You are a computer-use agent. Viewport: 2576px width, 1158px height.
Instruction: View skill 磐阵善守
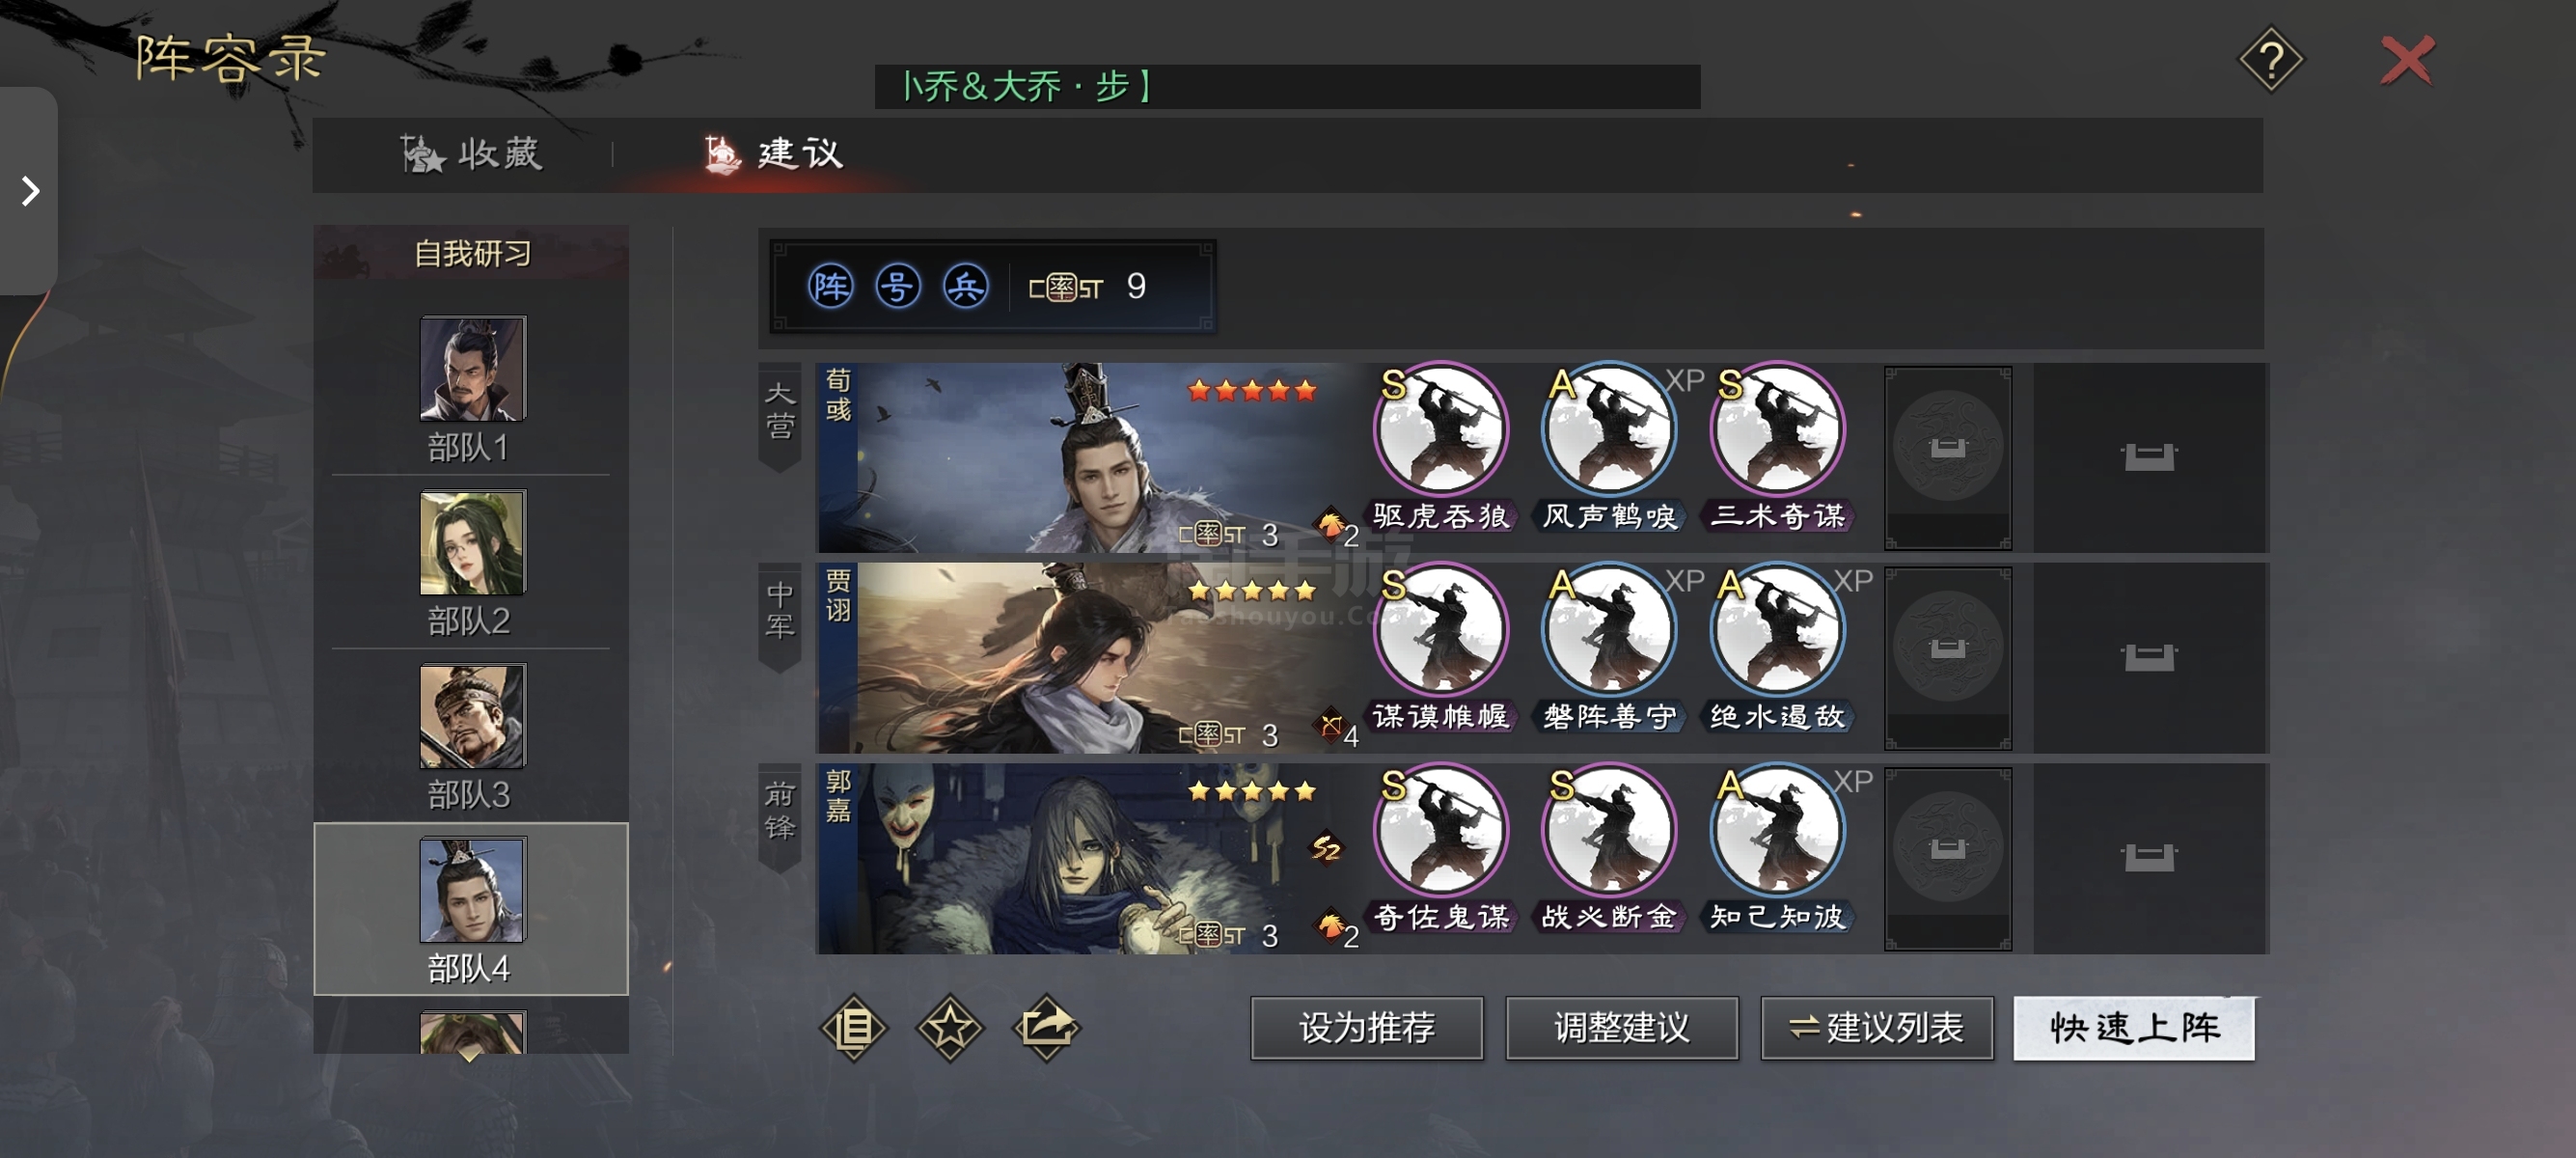pyautogui.click(x=1609, y=647)
